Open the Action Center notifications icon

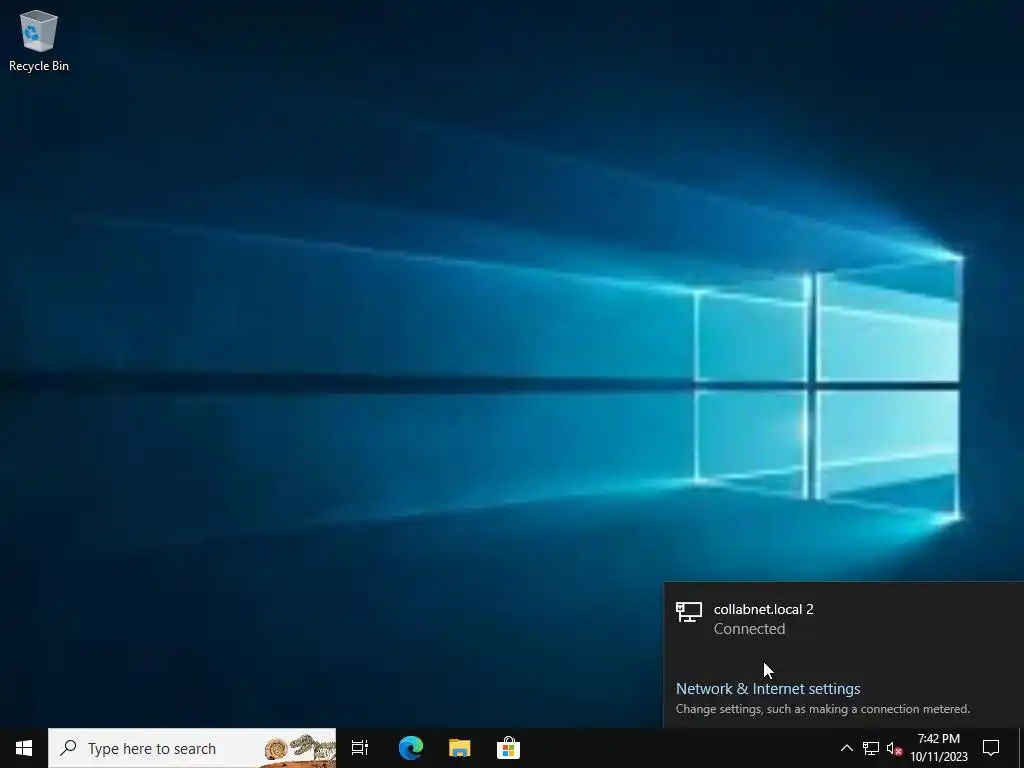point(991,748)
